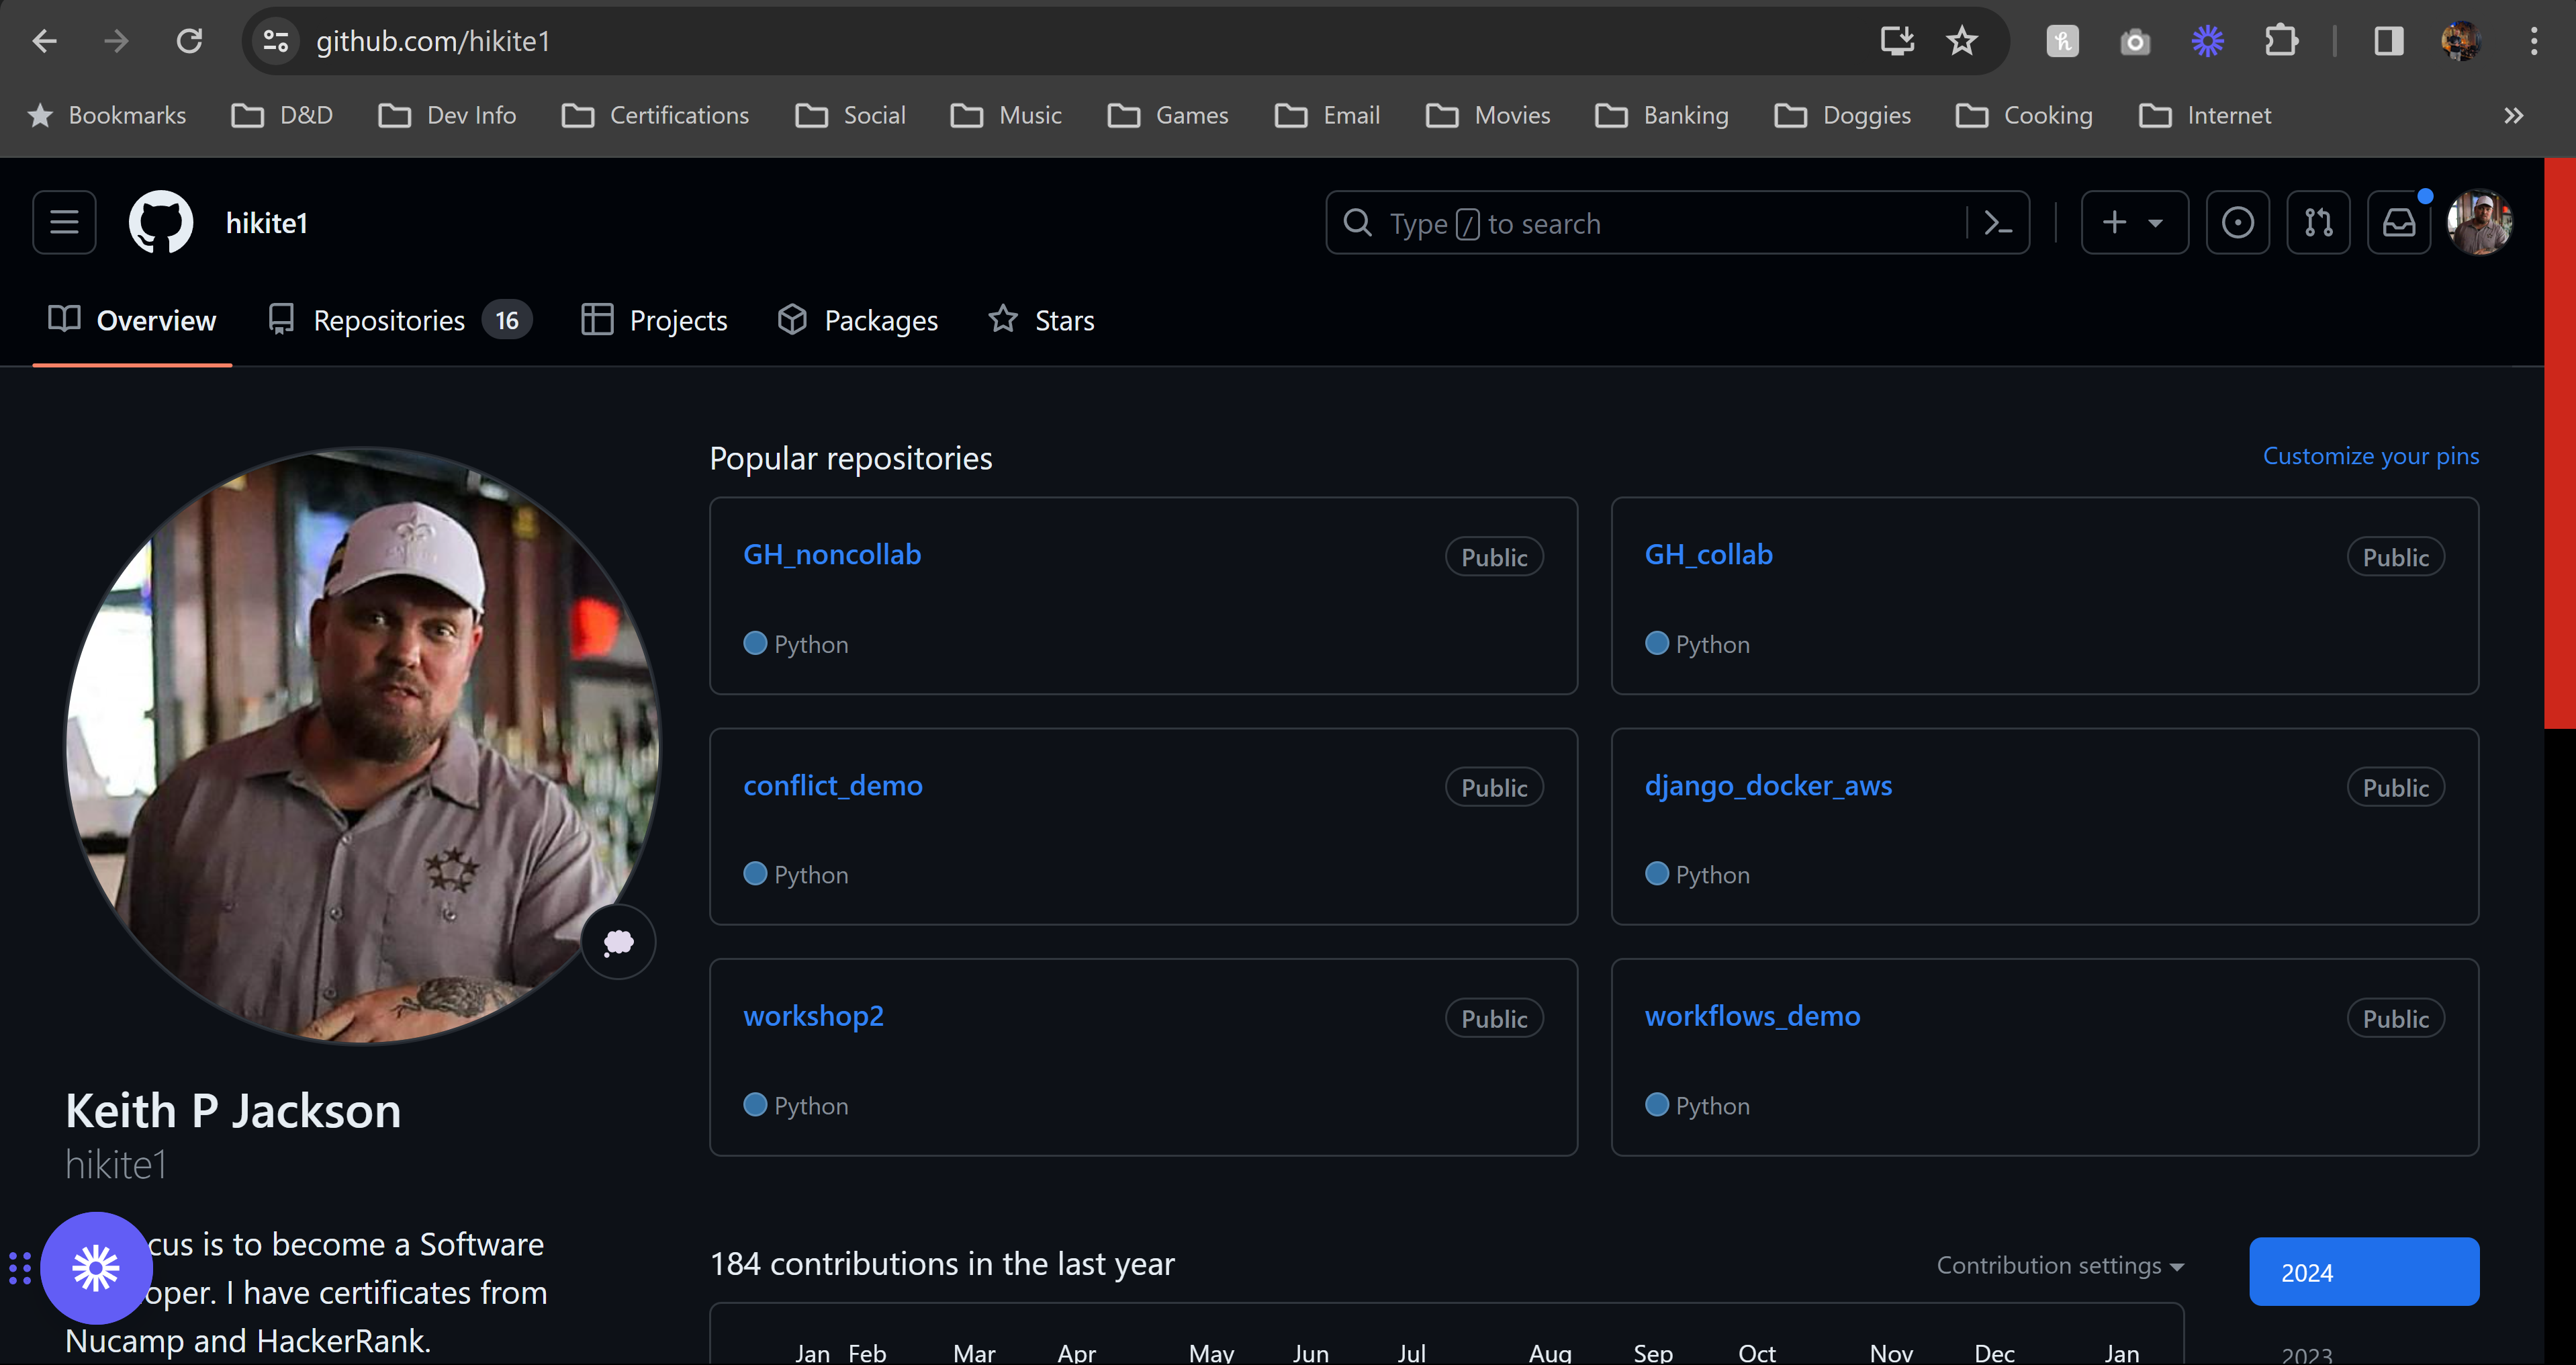Open the conflict_demo repository
Screen dimensions: 2576x1365
coord(833,785)
